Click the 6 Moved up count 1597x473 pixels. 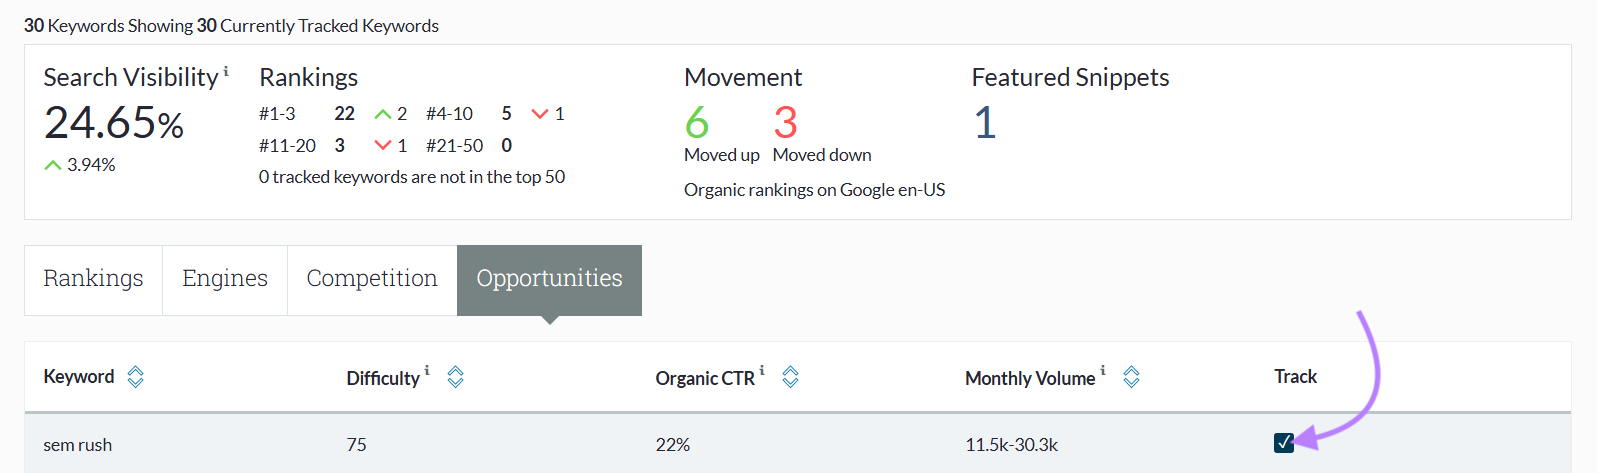(x=697, y=123)
